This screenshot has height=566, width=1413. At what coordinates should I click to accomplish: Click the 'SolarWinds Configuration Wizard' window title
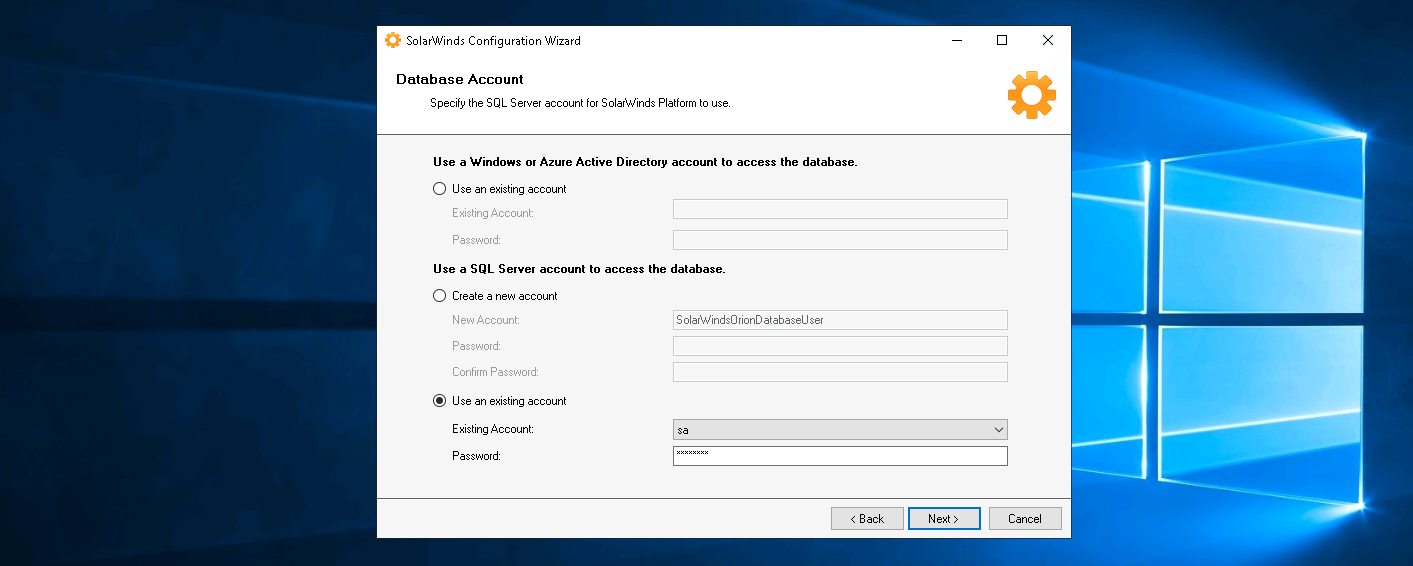pos(493,41)
